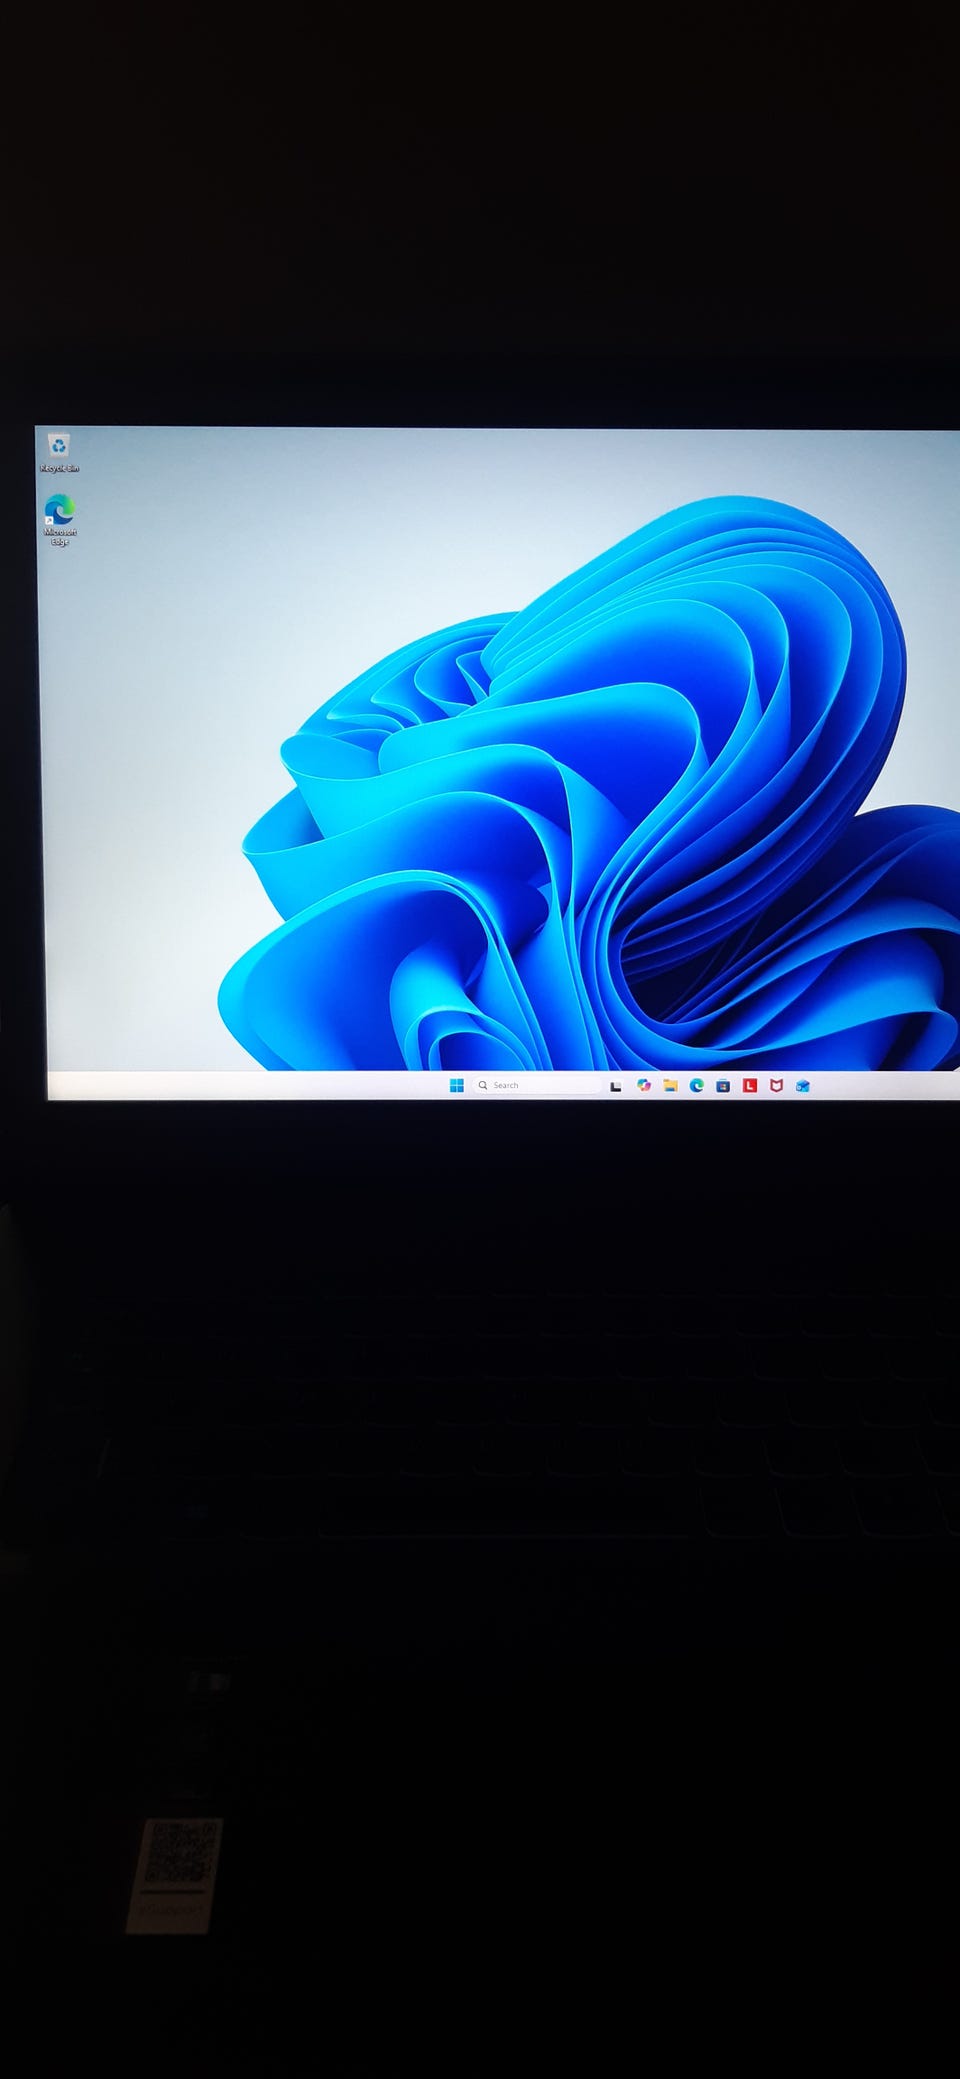Launch McAfee from the taskbar
Image resolution: width=960 pixels, height=2079 pixels.
[776, 1085]
